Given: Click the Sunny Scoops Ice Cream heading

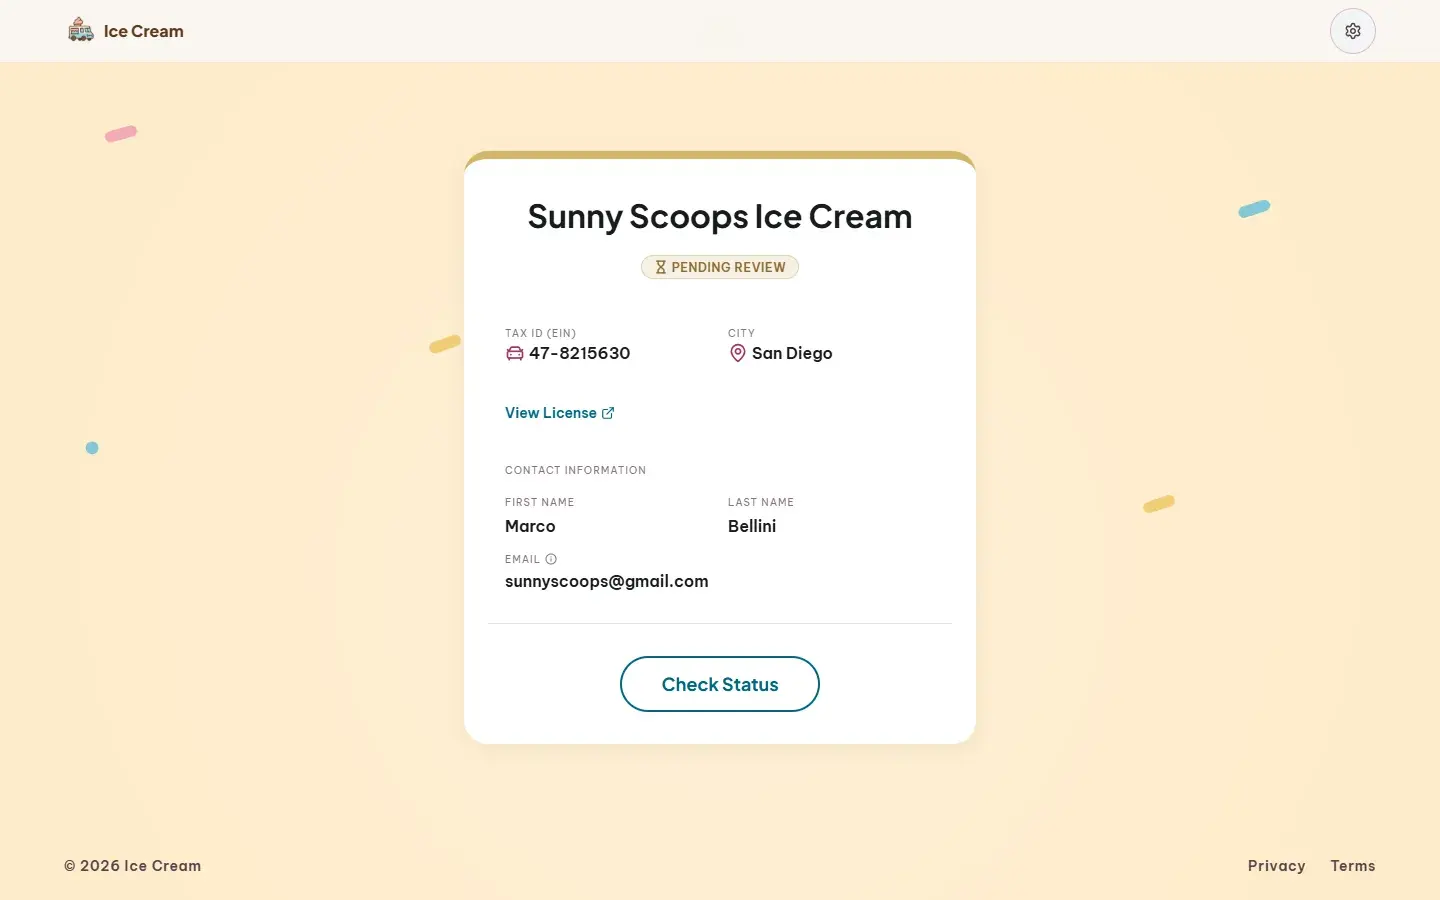Looking at the screenshot, I should pos(720,217).
